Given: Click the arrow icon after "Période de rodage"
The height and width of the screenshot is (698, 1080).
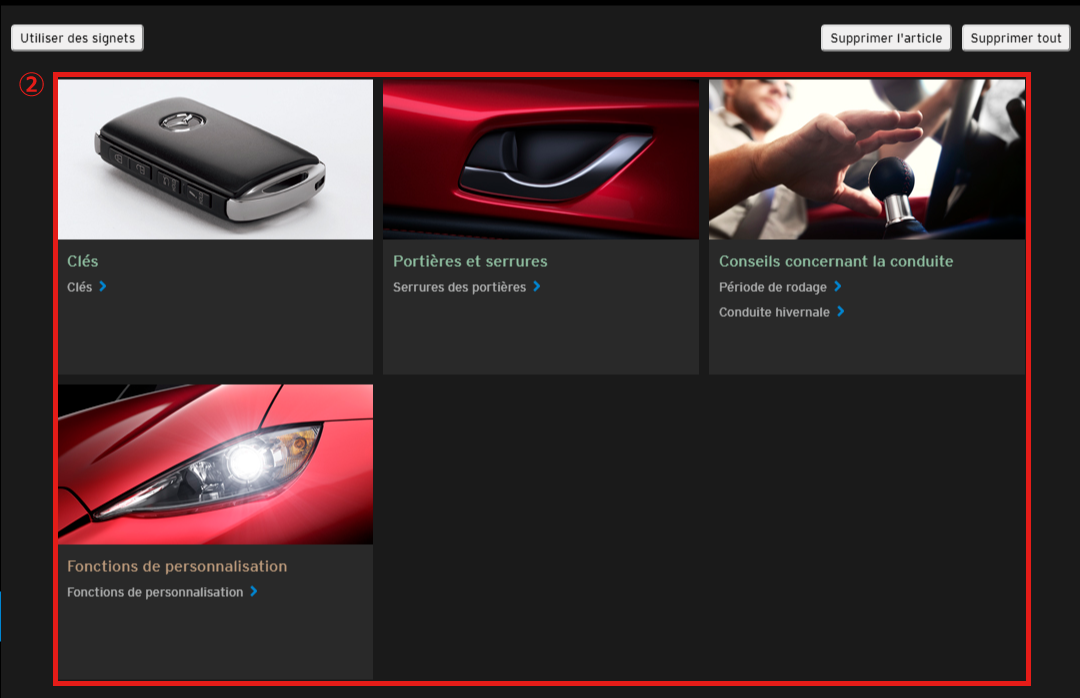Looking at the screenshot, I should pos(838,286).
